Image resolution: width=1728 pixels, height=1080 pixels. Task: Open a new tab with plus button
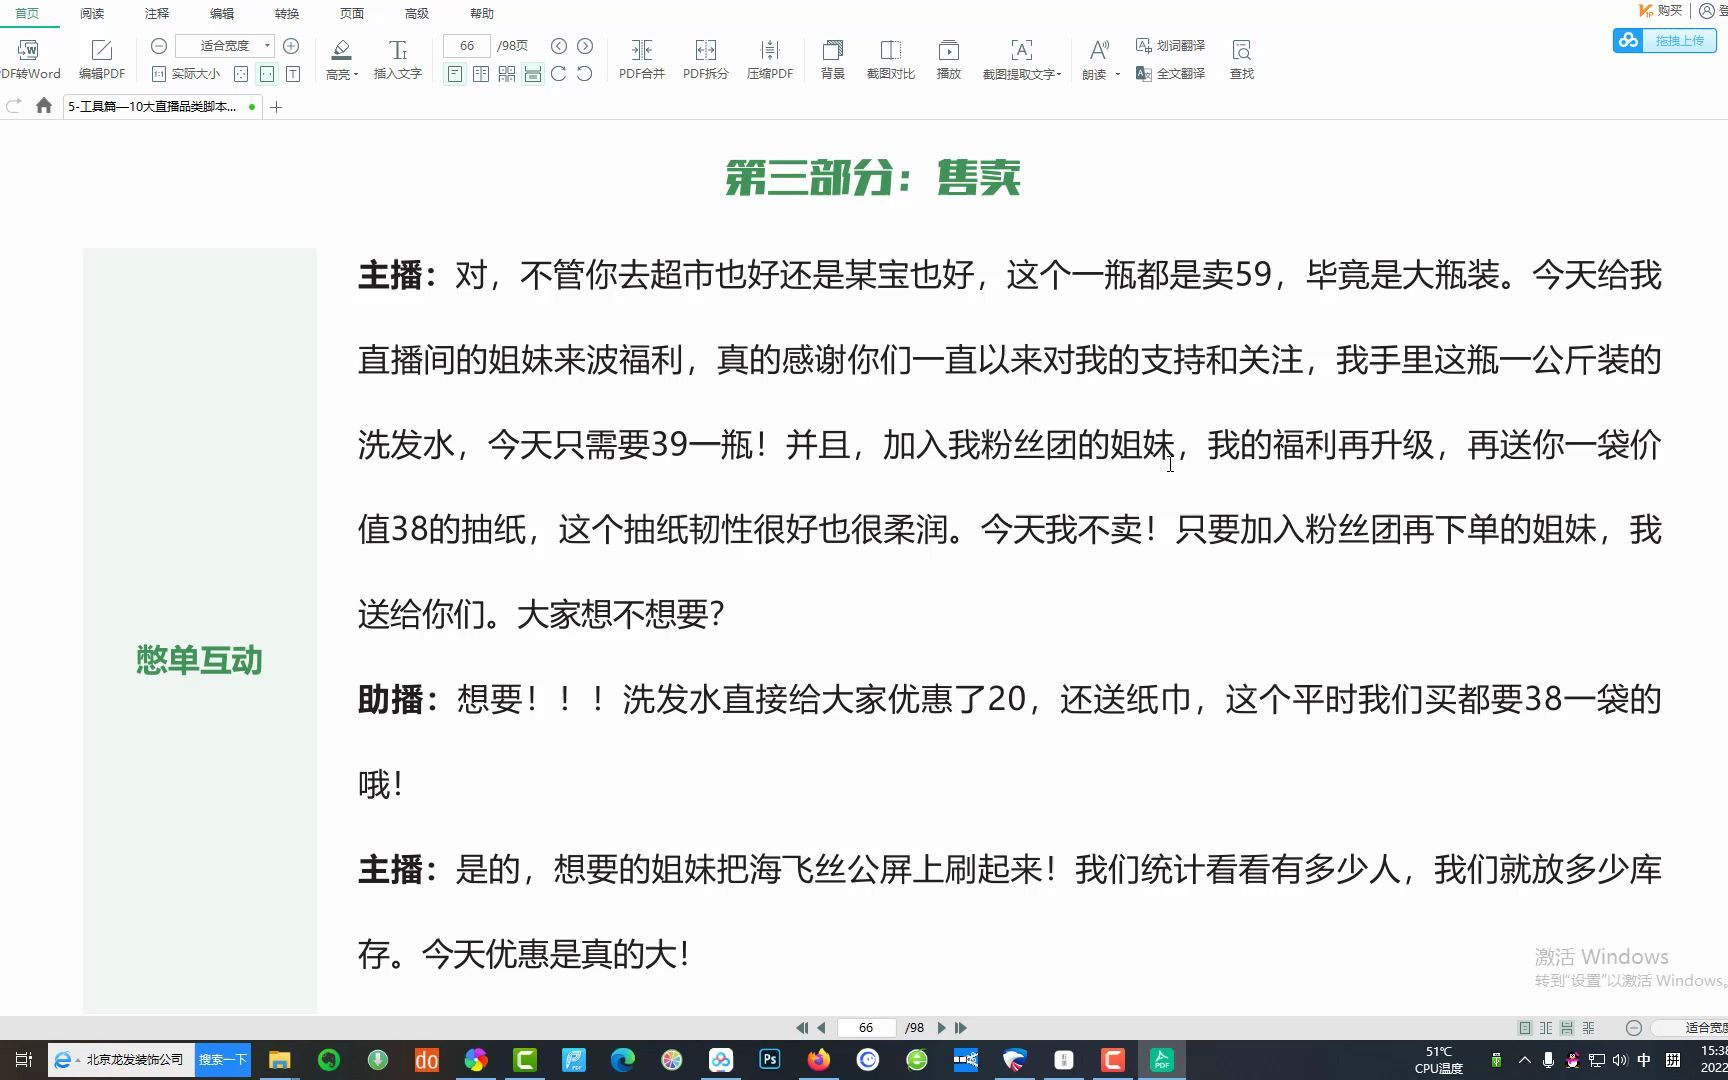tap(276, 107)
